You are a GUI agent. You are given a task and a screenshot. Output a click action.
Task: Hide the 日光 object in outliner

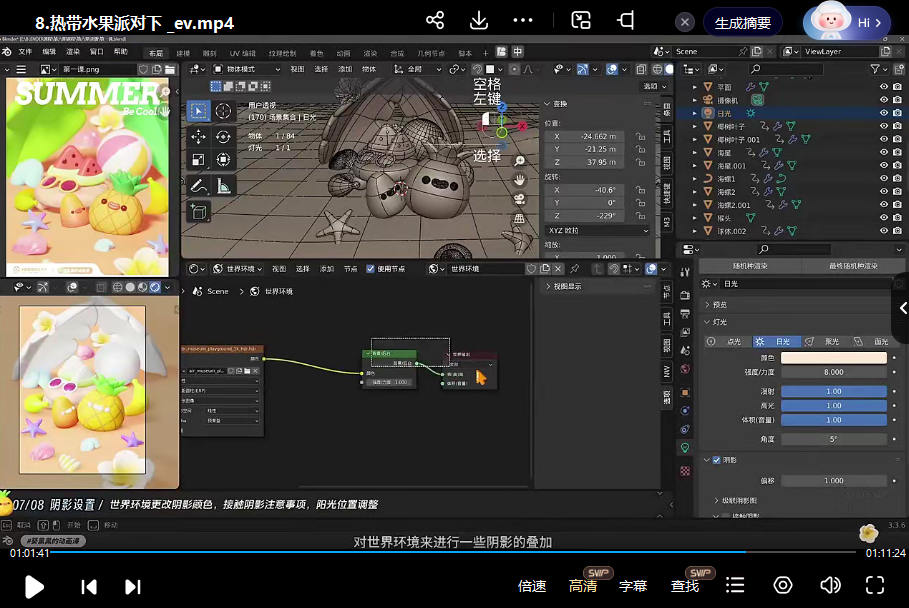point(883,114)
